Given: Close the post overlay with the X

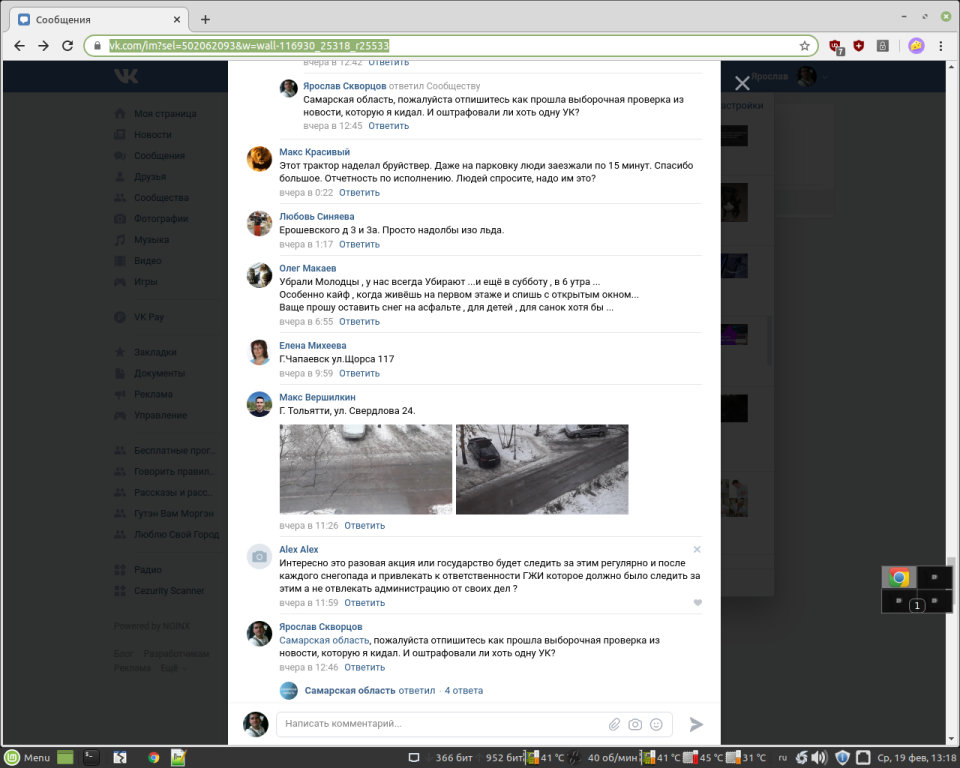Looking at the screenshot, I should 742,84.
